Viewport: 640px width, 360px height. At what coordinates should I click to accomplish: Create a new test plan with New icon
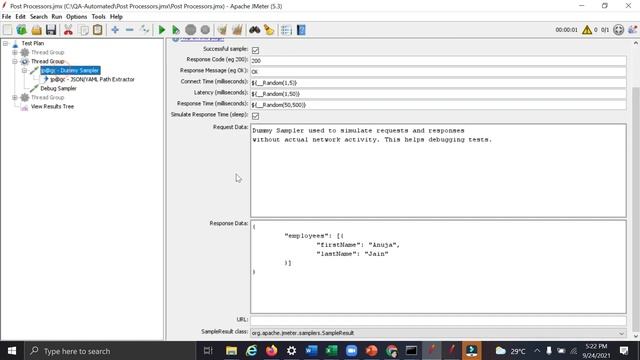coord(7,30)
